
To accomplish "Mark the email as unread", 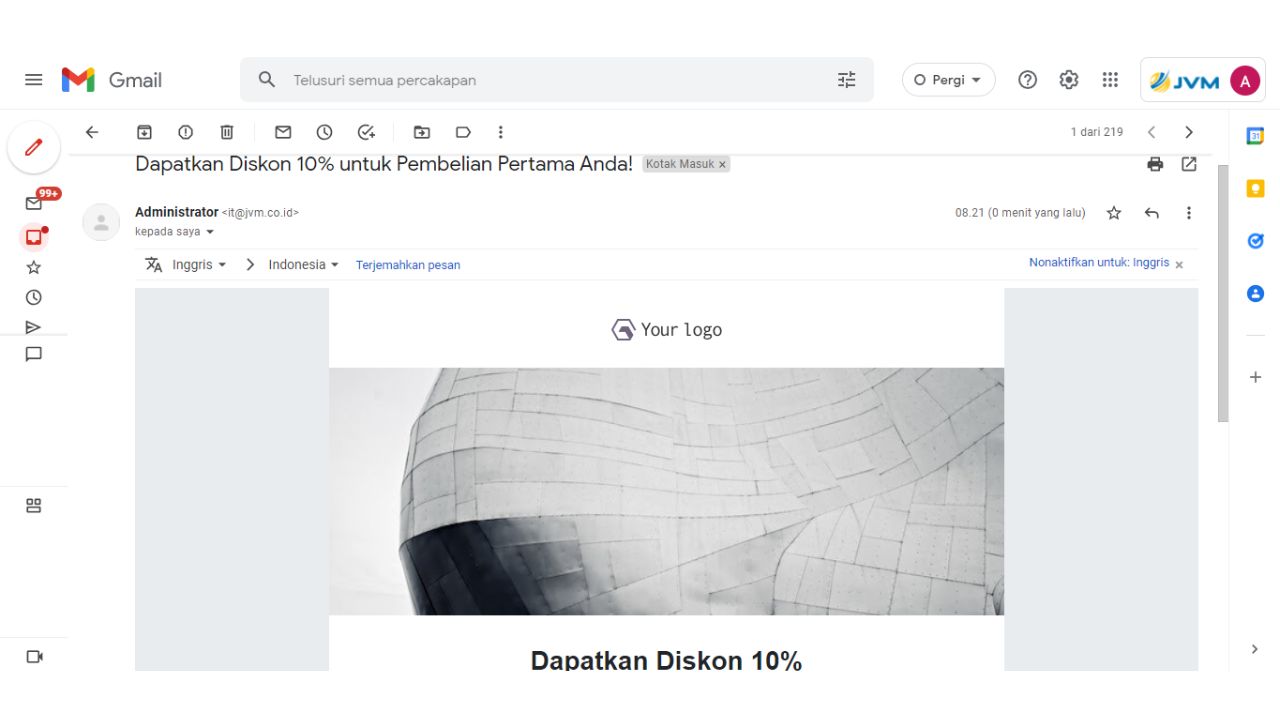I will pyautogui.click(x=283, y=132).
